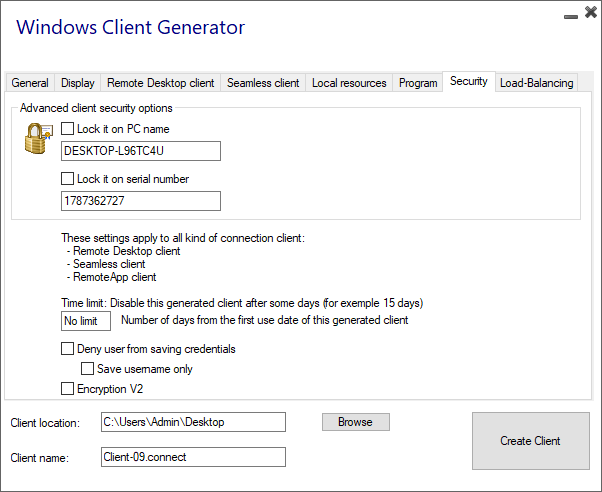Open the Load-Balancing tab
The height and width of the screenshot is (492, 602).
537,83
